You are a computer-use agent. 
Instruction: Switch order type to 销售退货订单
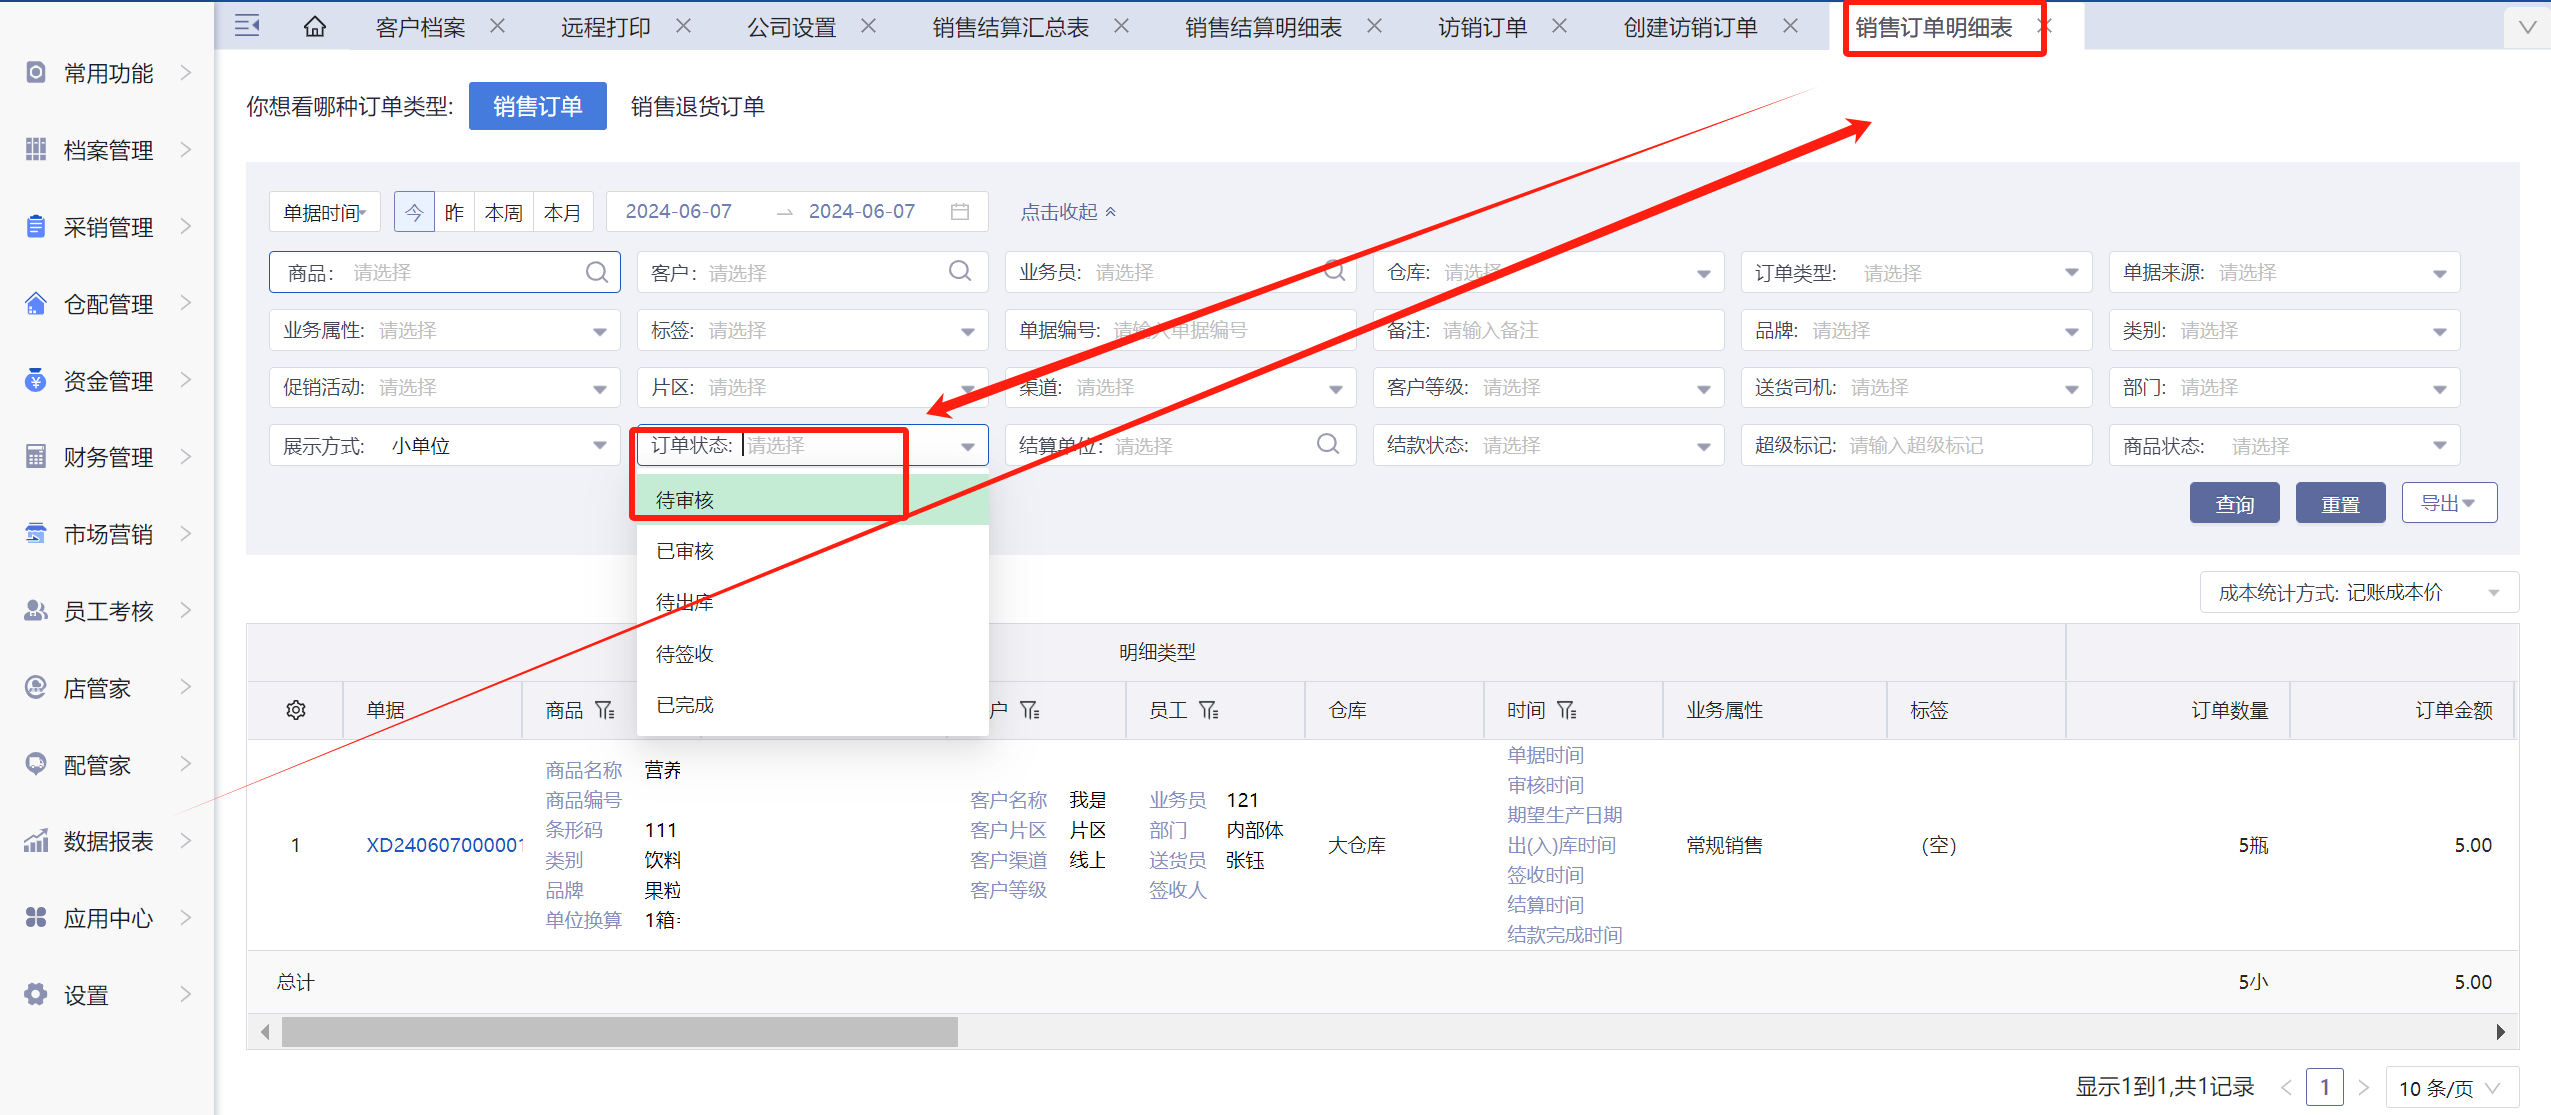tap(698, 106)
